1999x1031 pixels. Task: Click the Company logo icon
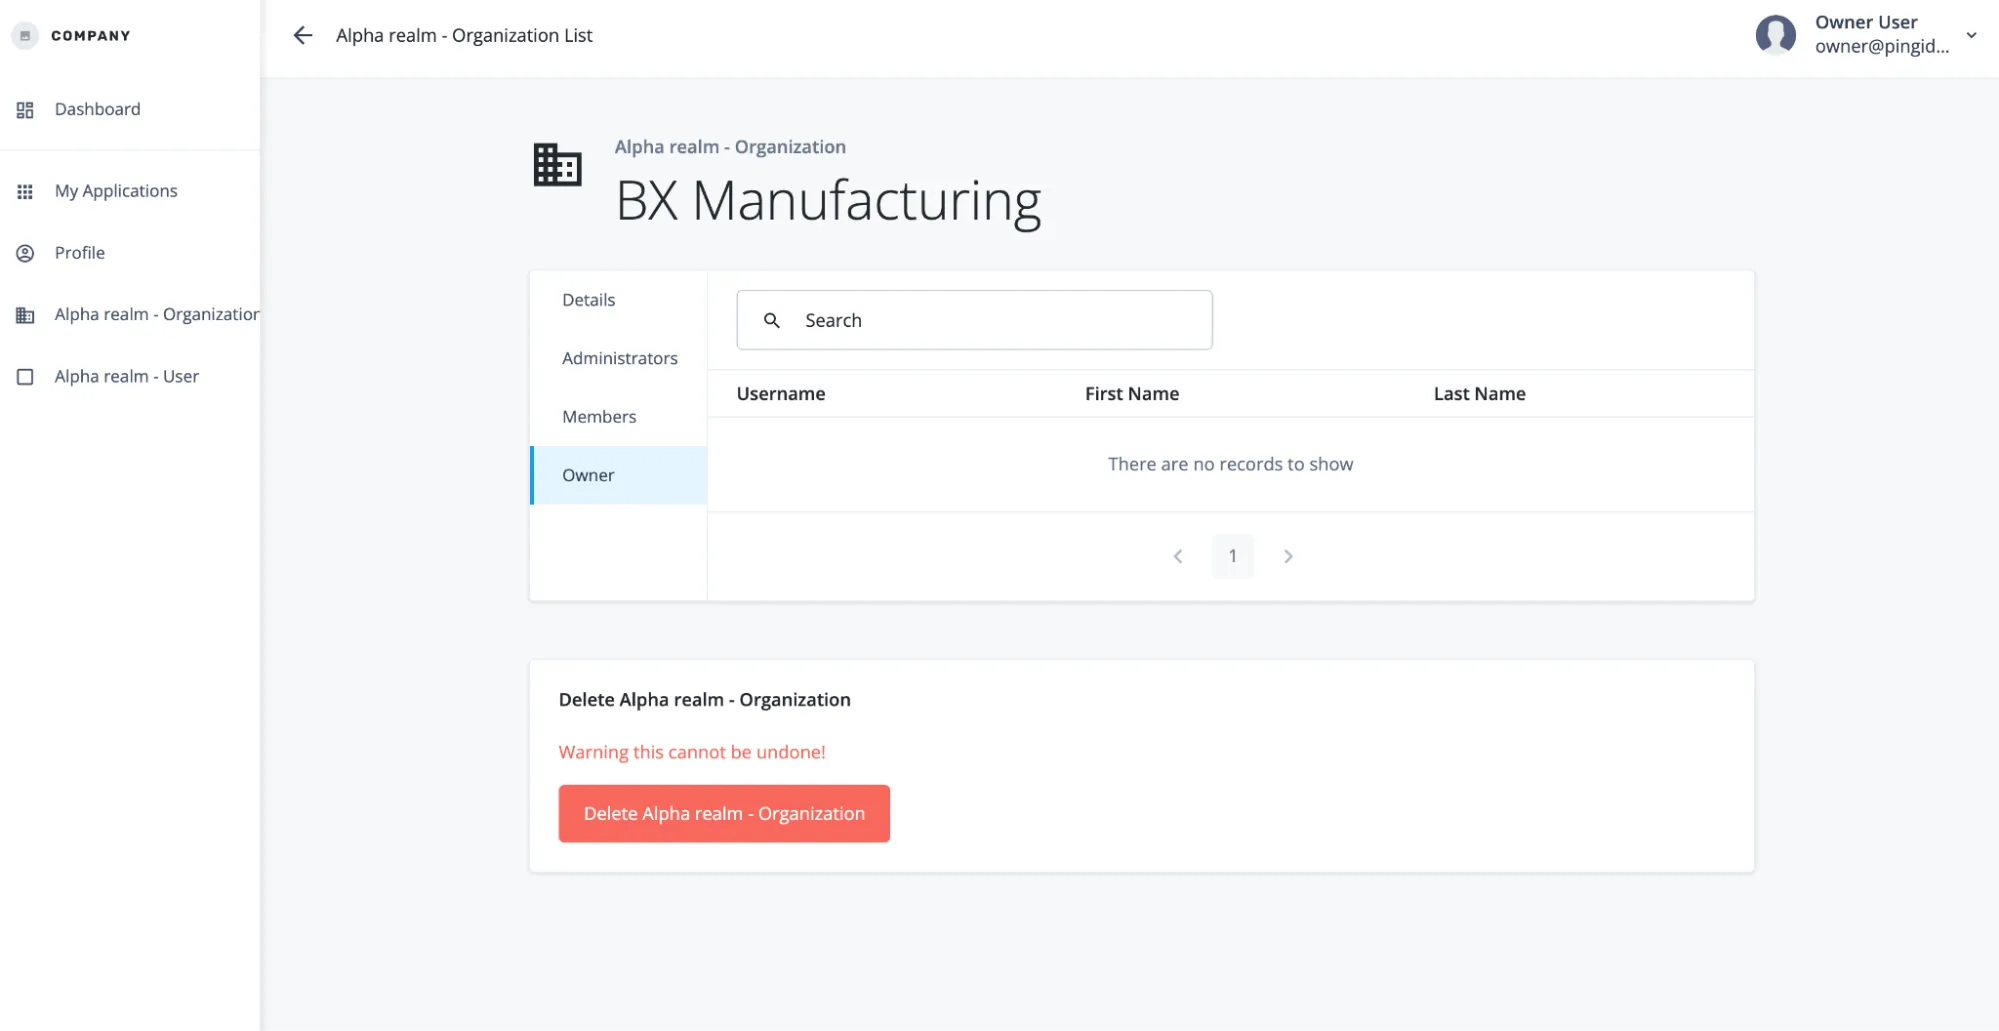tap(25, 35)
